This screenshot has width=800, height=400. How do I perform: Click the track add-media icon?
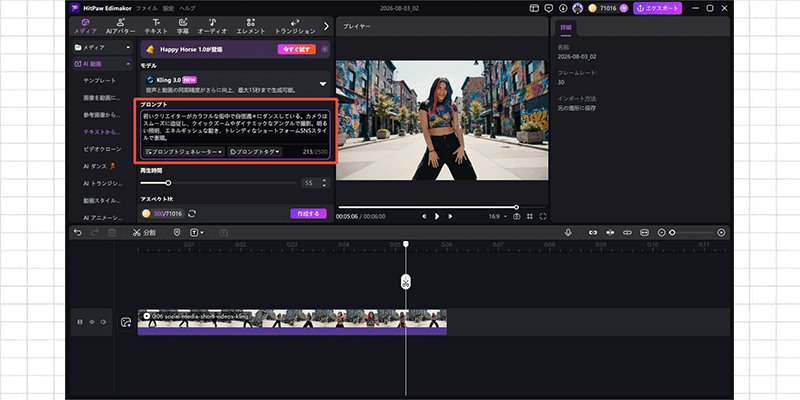point(126,322)
